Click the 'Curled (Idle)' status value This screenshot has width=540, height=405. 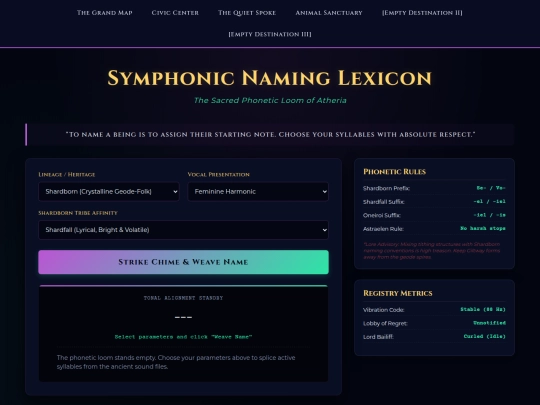pos(485,336)
